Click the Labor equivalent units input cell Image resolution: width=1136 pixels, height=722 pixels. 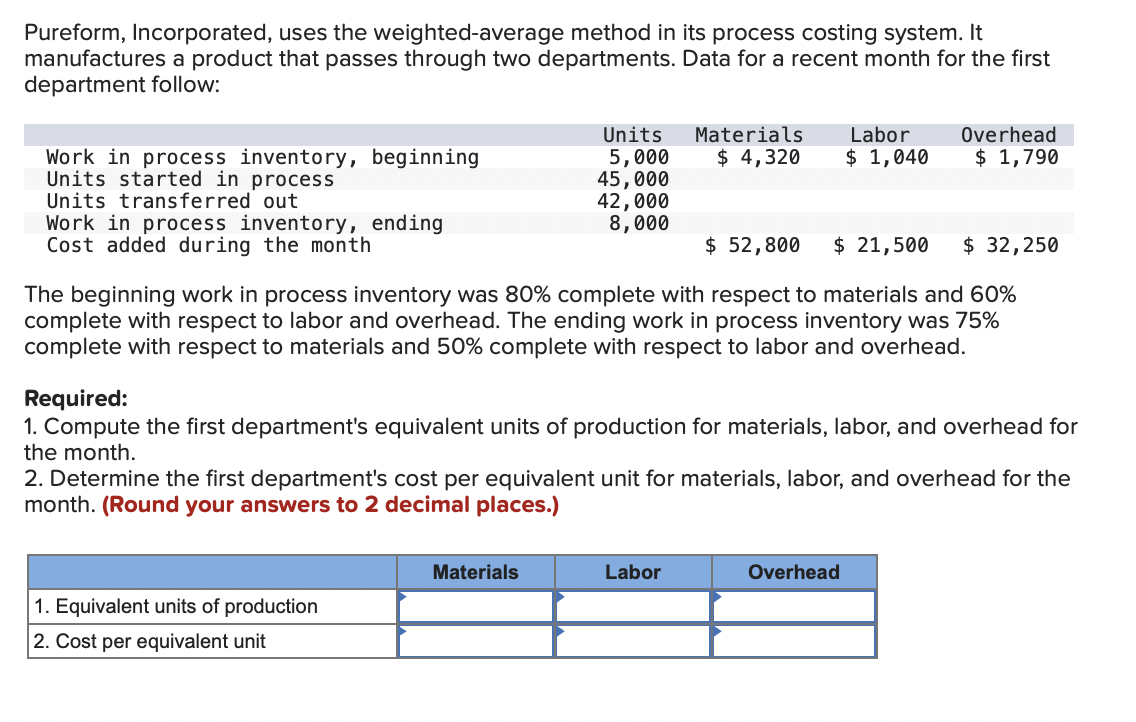point(633,606)
